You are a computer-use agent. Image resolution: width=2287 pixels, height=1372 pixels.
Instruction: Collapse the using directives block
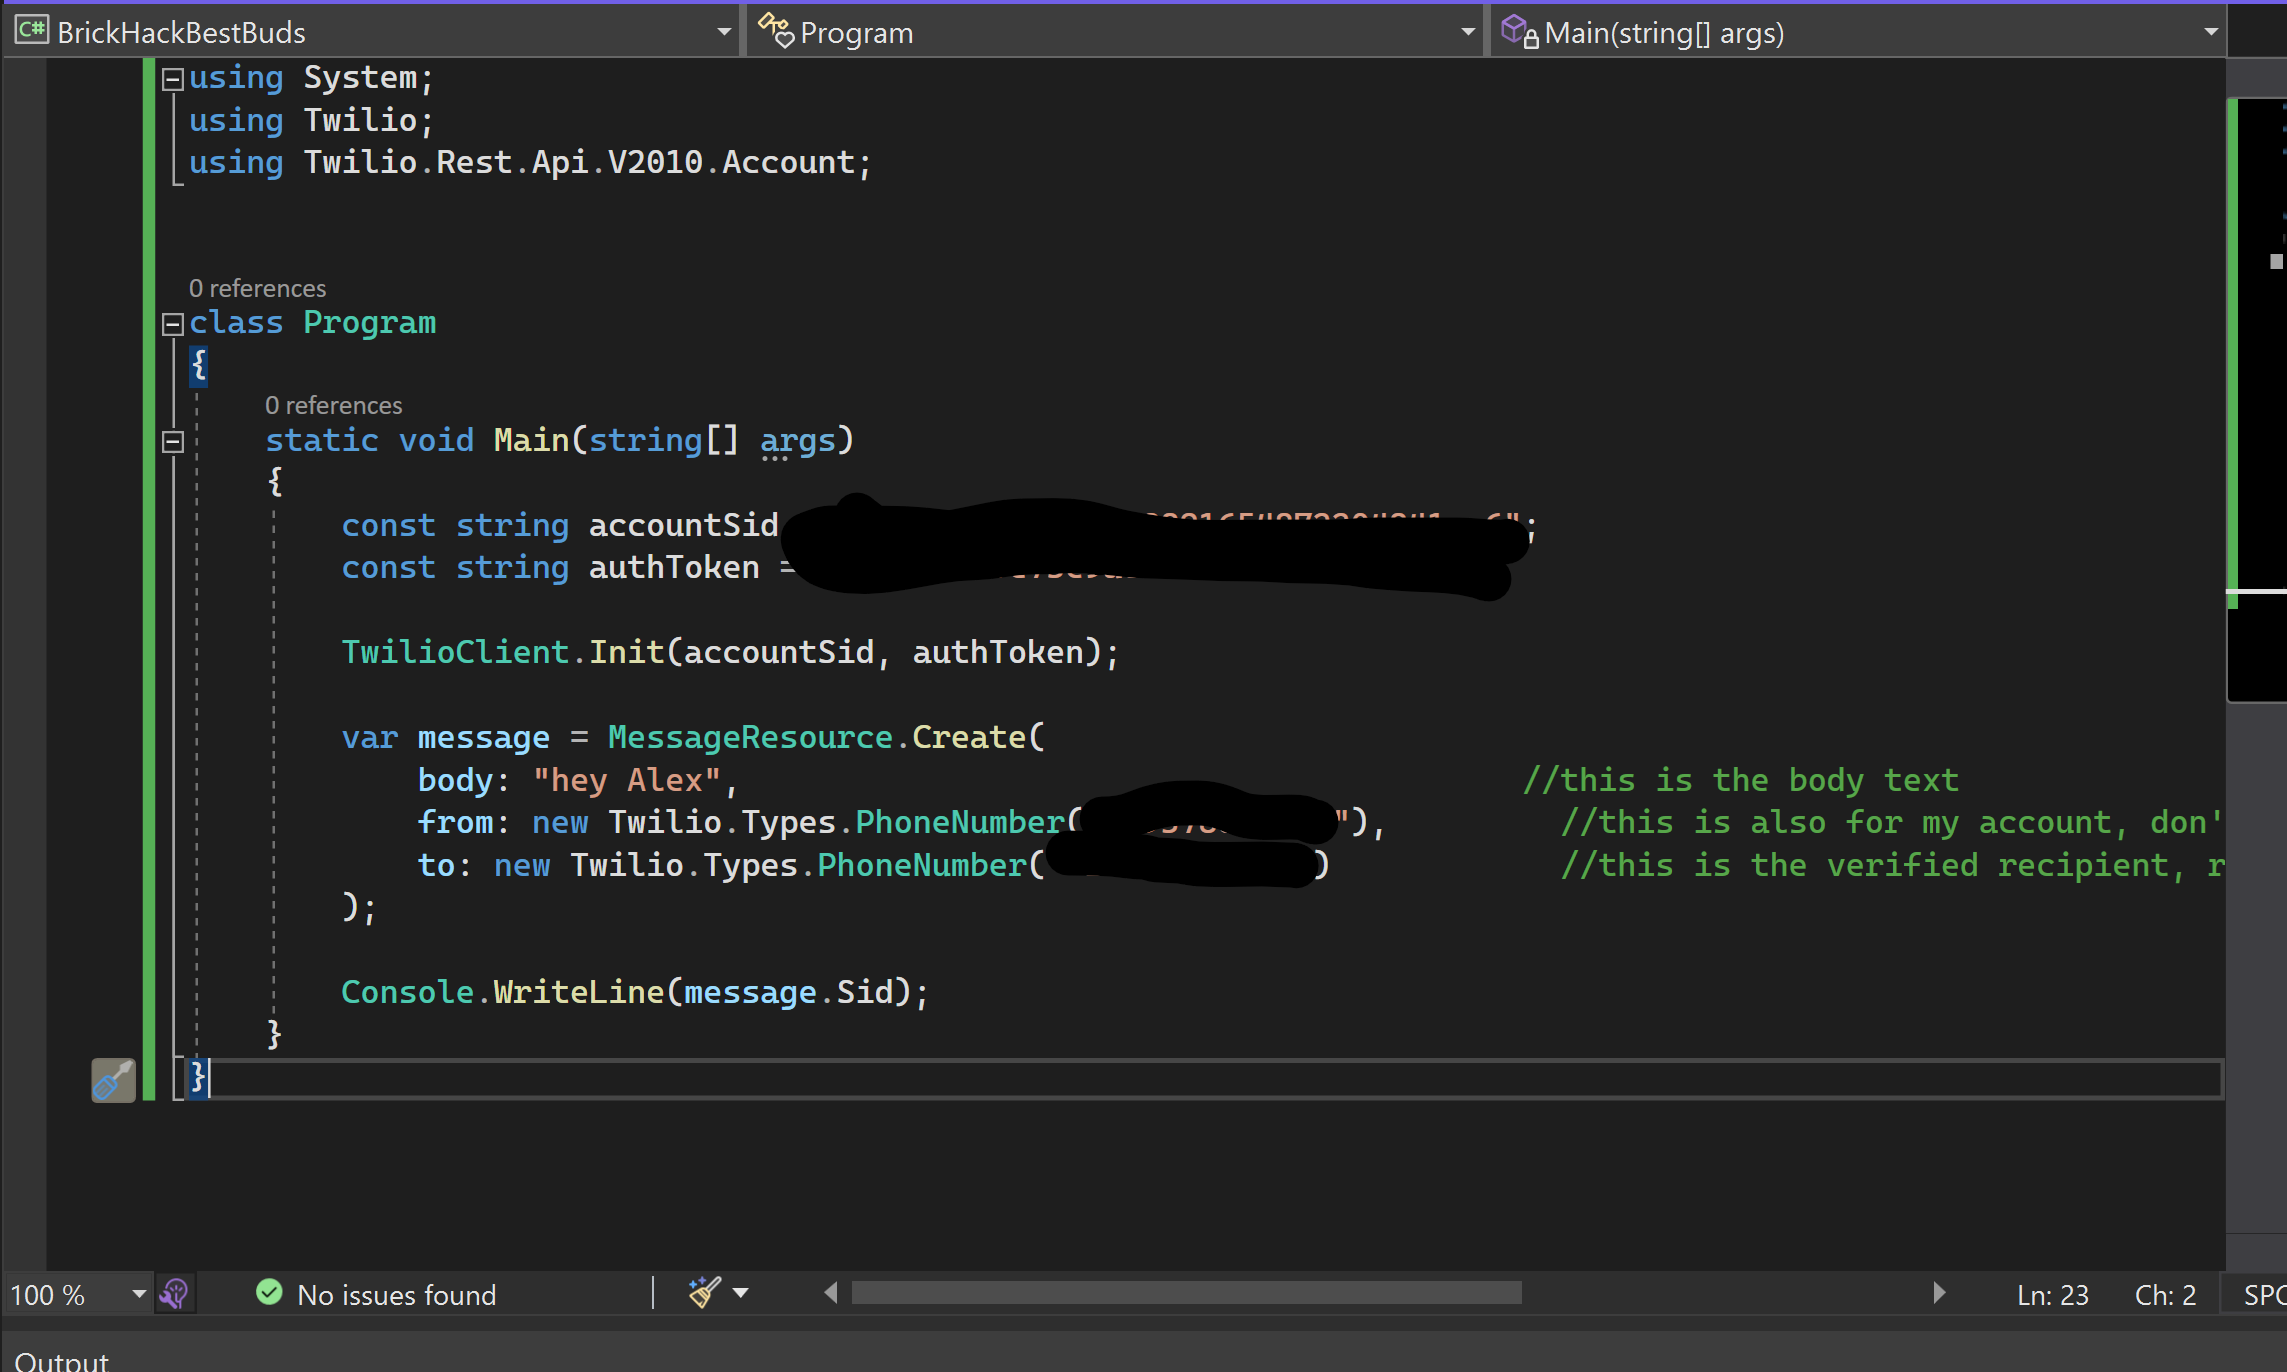tap(172, 79)
